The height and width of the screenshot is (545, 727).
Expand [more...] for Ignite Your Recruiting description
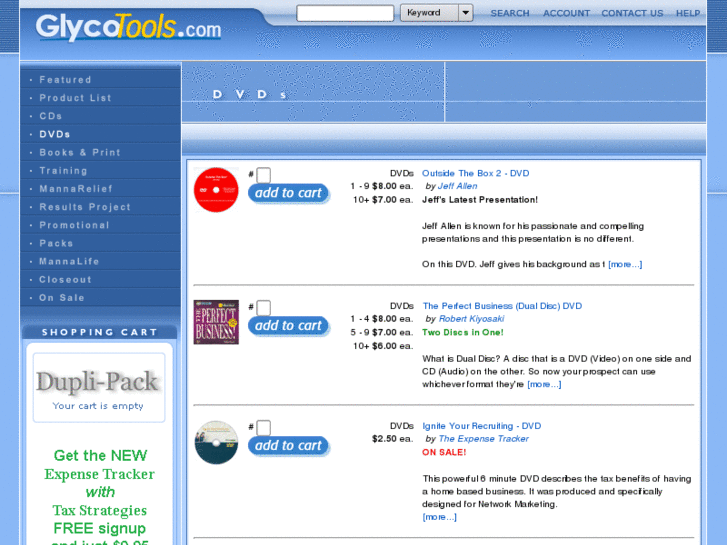point(440,517)
